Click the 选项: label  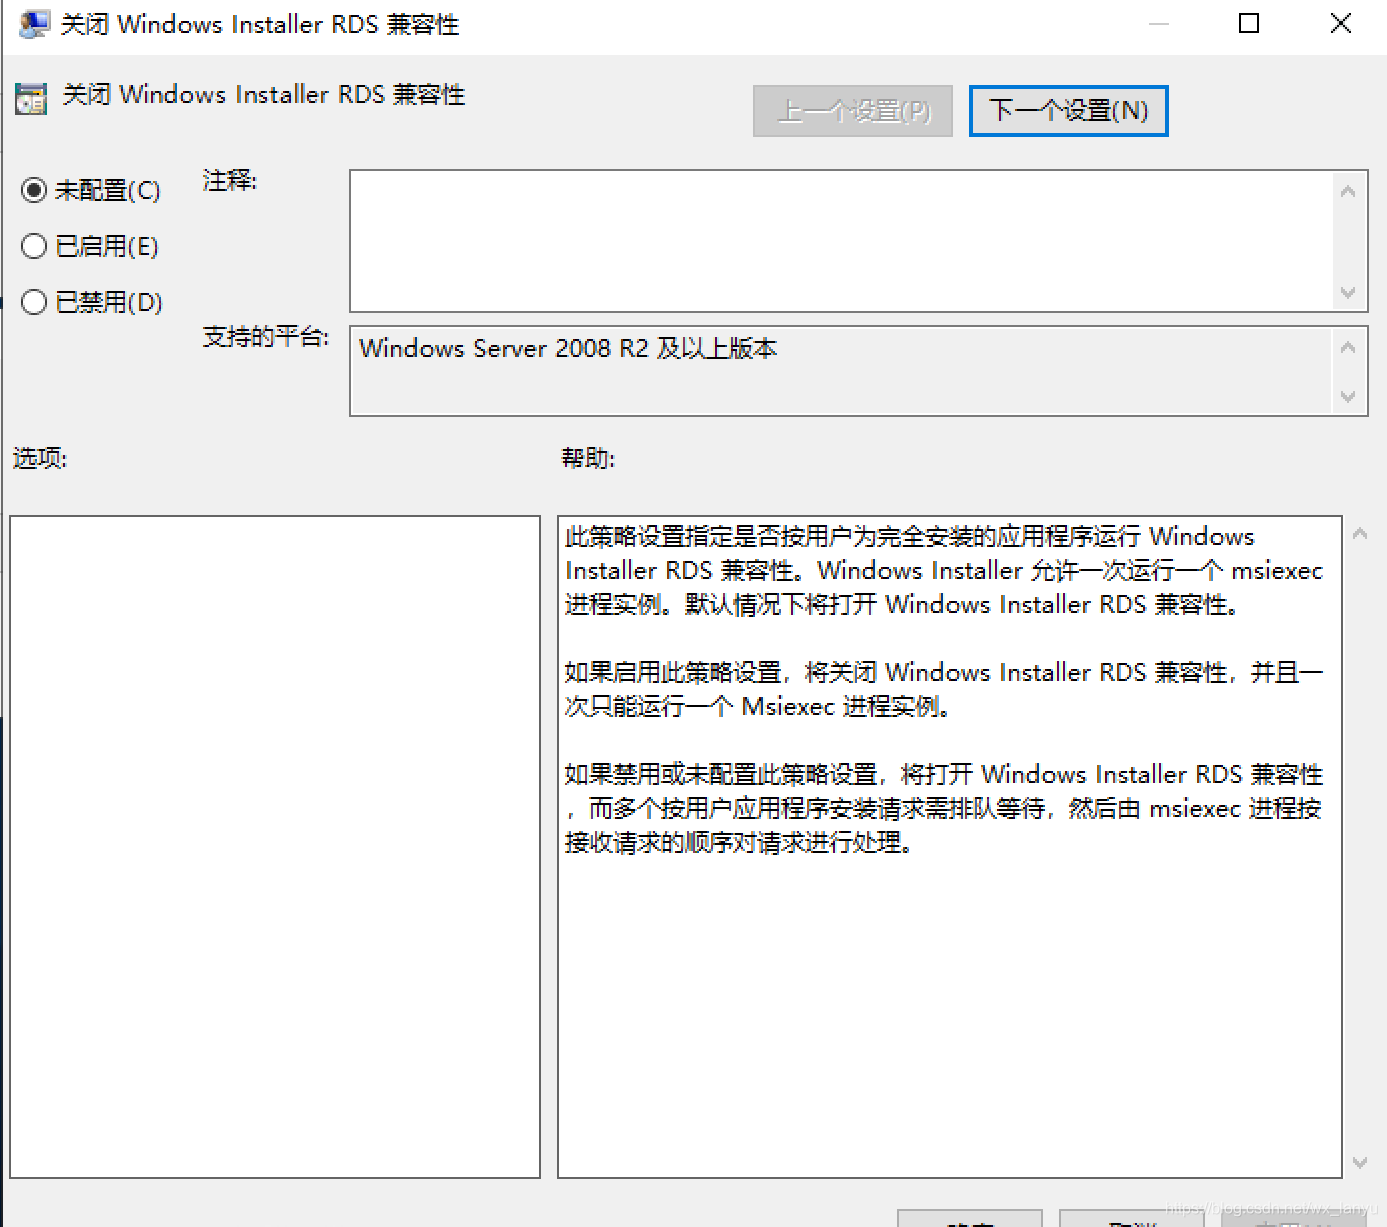tap(40, 459)
